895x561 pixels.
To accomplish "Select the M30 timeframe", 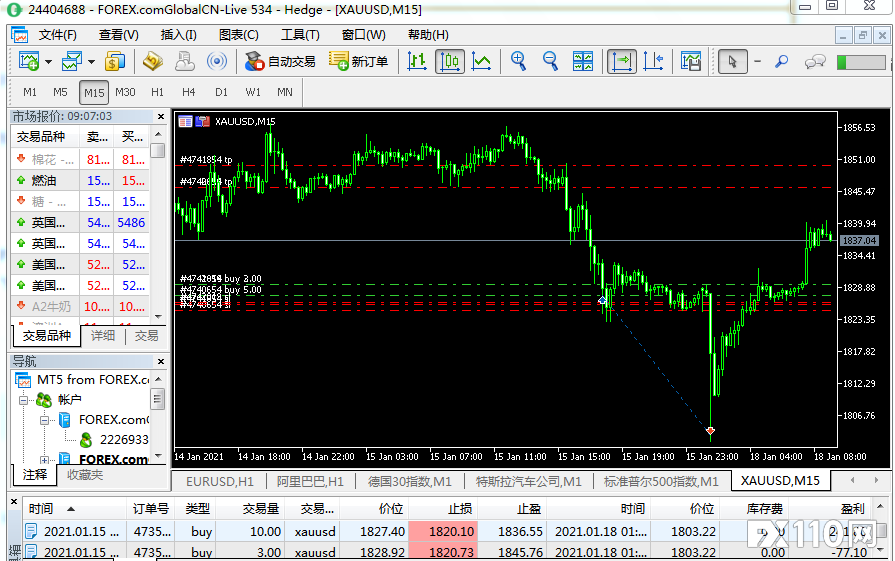I will click(x=125, y=92).
